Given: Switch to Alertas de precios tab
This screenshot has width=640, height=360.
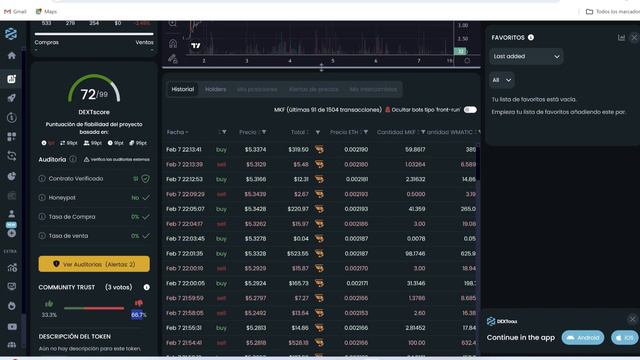Looking at the screenshot, I should (x=313, y=89).
